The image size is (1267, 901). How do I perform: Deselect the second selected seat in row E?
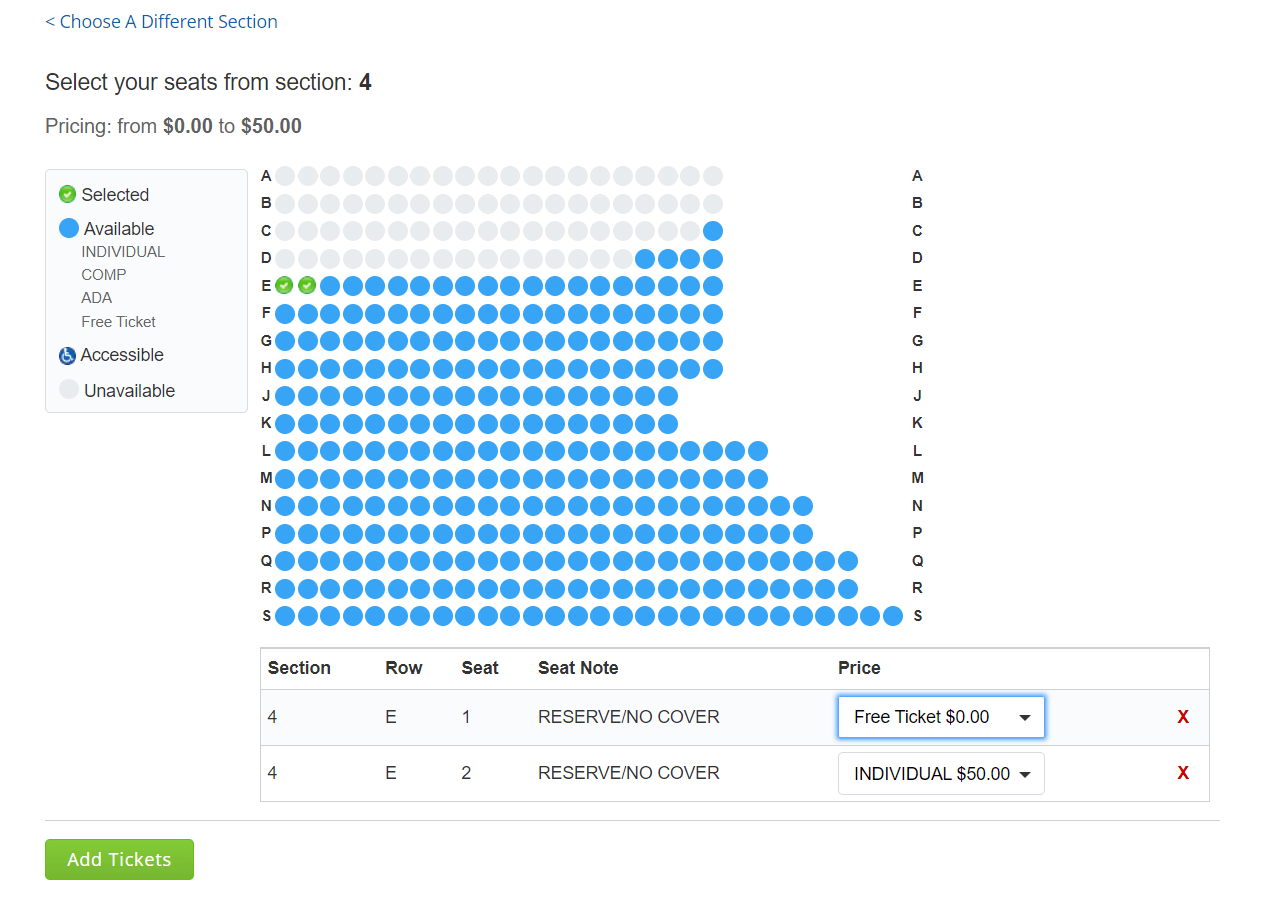[307, 285]
